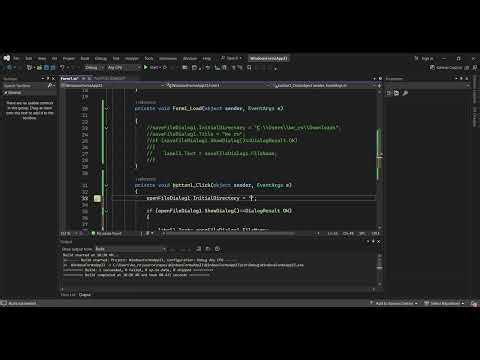Open the class navigation dropdown in editor
This screenshot has height=360, width=480.
click(x=219, y=86)
